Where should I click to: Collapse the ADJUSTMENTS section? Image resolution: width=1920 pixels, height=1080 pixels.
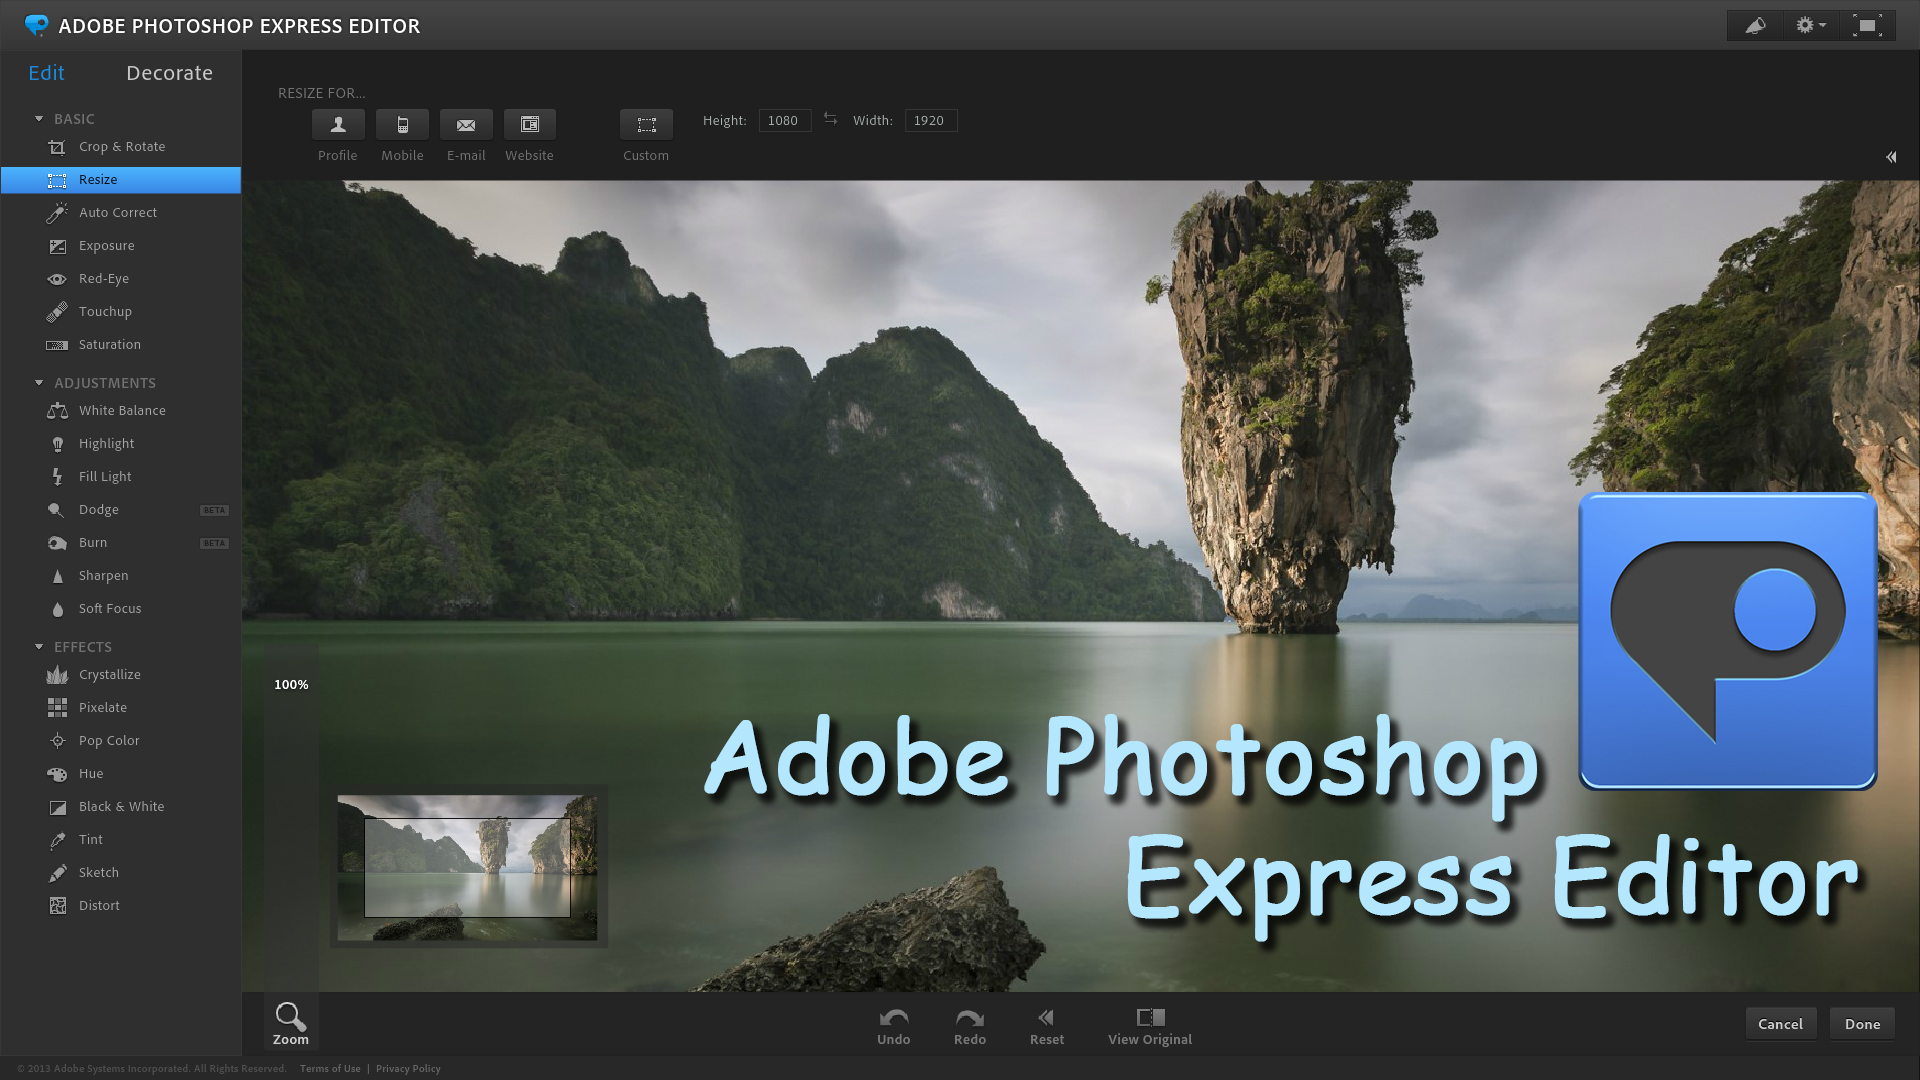tap(38, 382)
